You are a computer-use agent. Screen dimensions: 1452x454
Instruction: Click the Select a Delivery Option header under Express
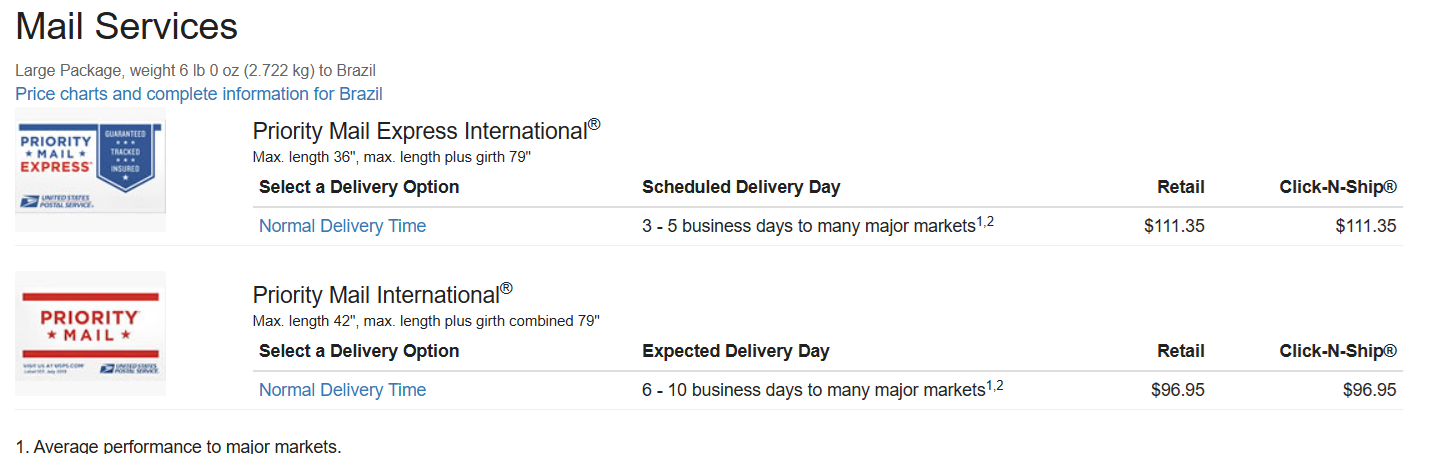coord(359,187)
